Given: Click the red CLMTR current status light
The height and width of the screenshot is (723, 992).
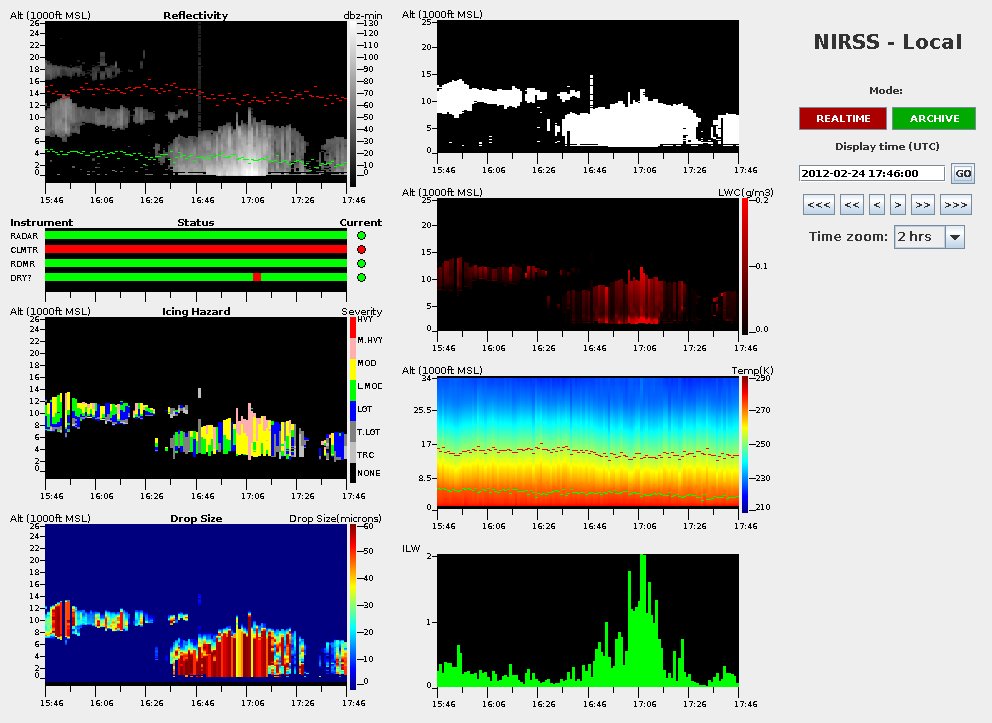Looking at the screenshot, I should pos(361,249).
